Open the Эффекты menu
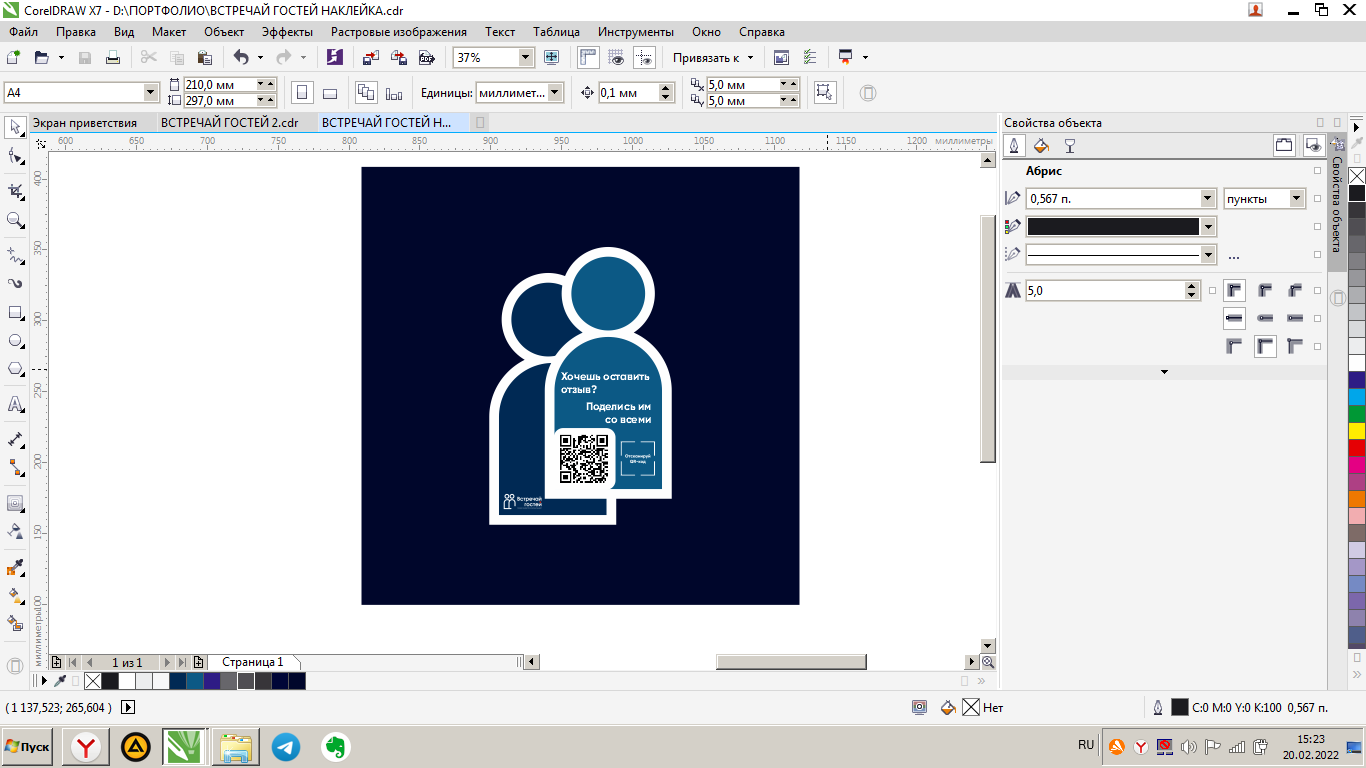This screenshot has height=768, width=1366. pyautogui.click(x=287, y=32)
